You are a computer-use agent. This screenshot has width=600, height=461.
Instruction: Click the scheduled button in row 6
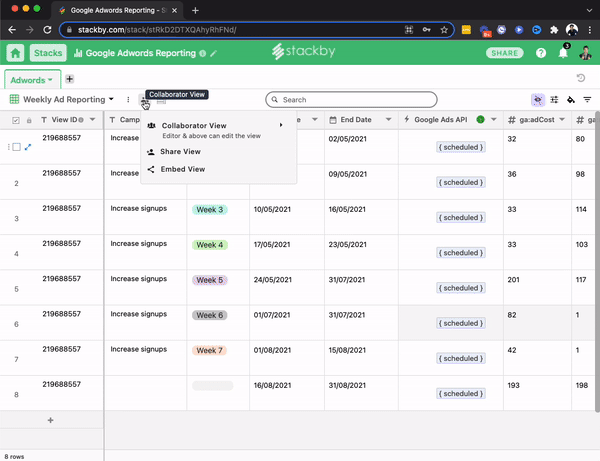tap(461, 323)
